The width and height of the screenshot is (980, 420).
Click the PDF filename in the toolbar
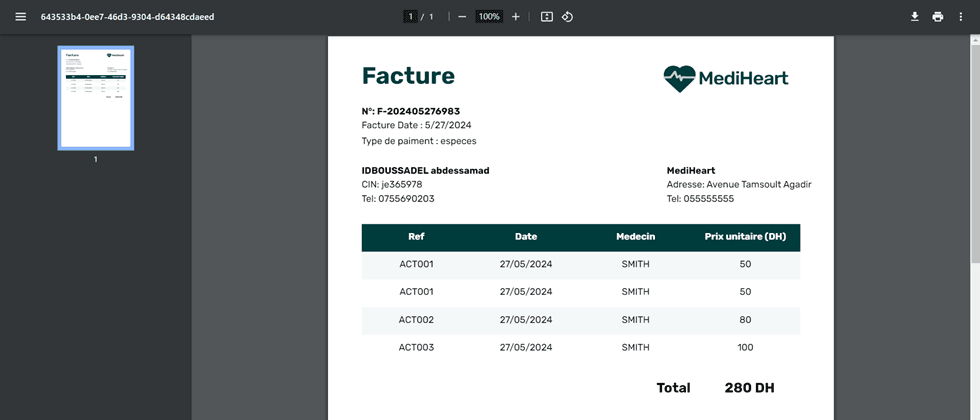(x=127, y=17)
